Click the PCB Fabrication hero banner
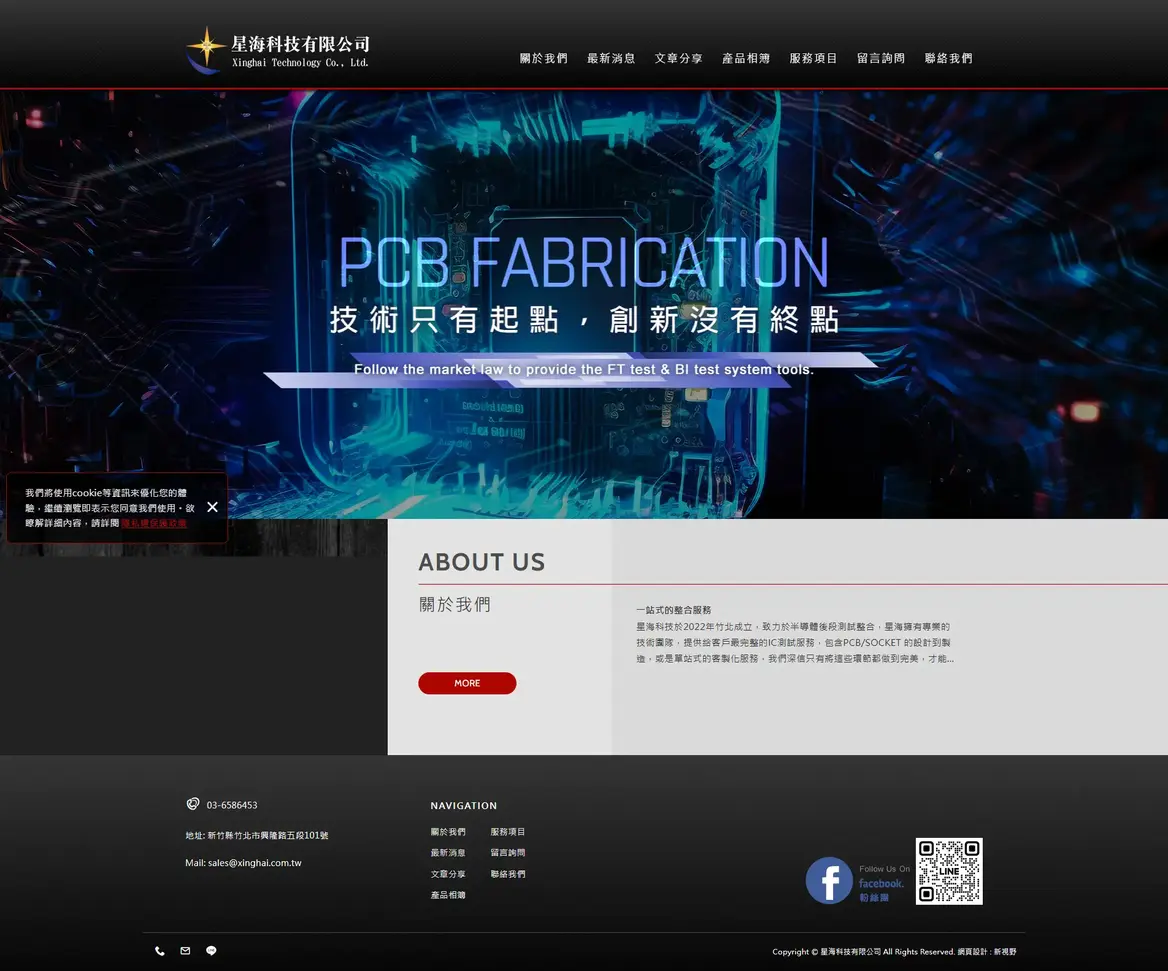 coord(584,304)
